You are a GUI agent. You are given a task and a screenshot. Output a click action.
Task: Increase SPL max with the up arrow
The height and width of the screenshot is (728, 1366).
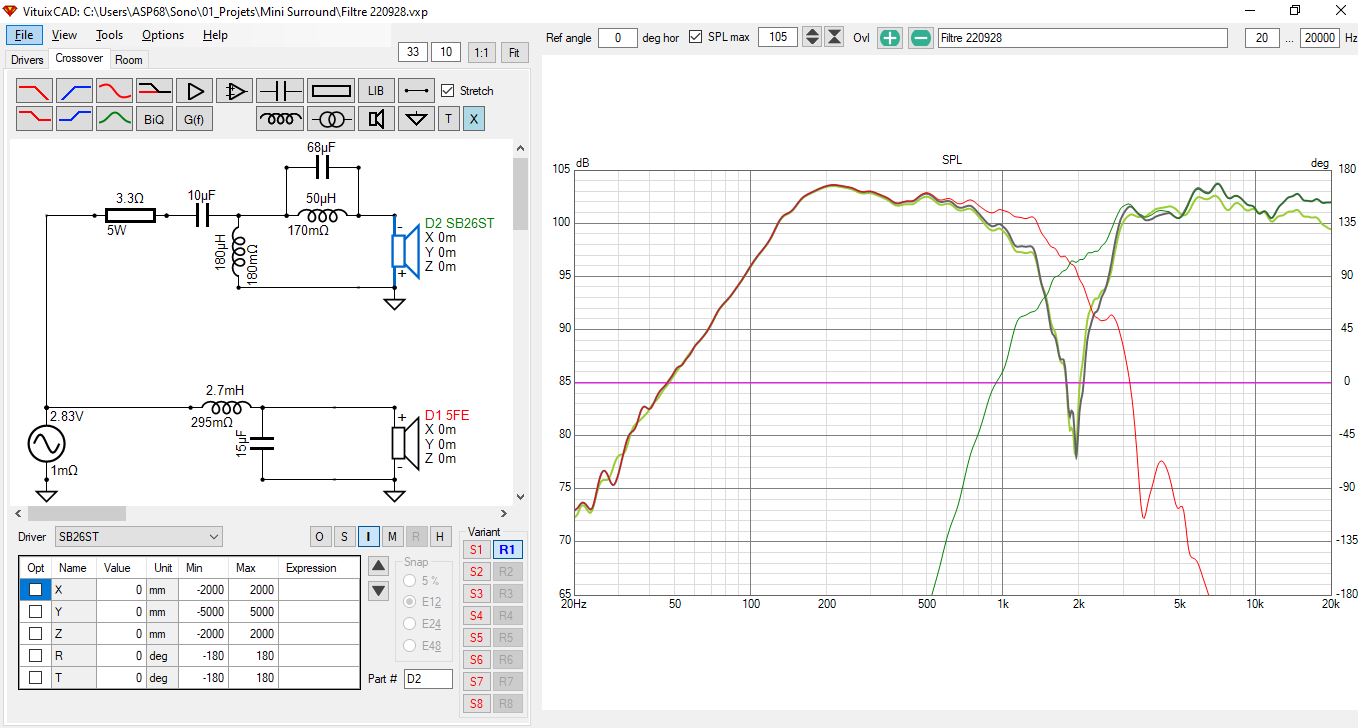[x=812, y=33]
